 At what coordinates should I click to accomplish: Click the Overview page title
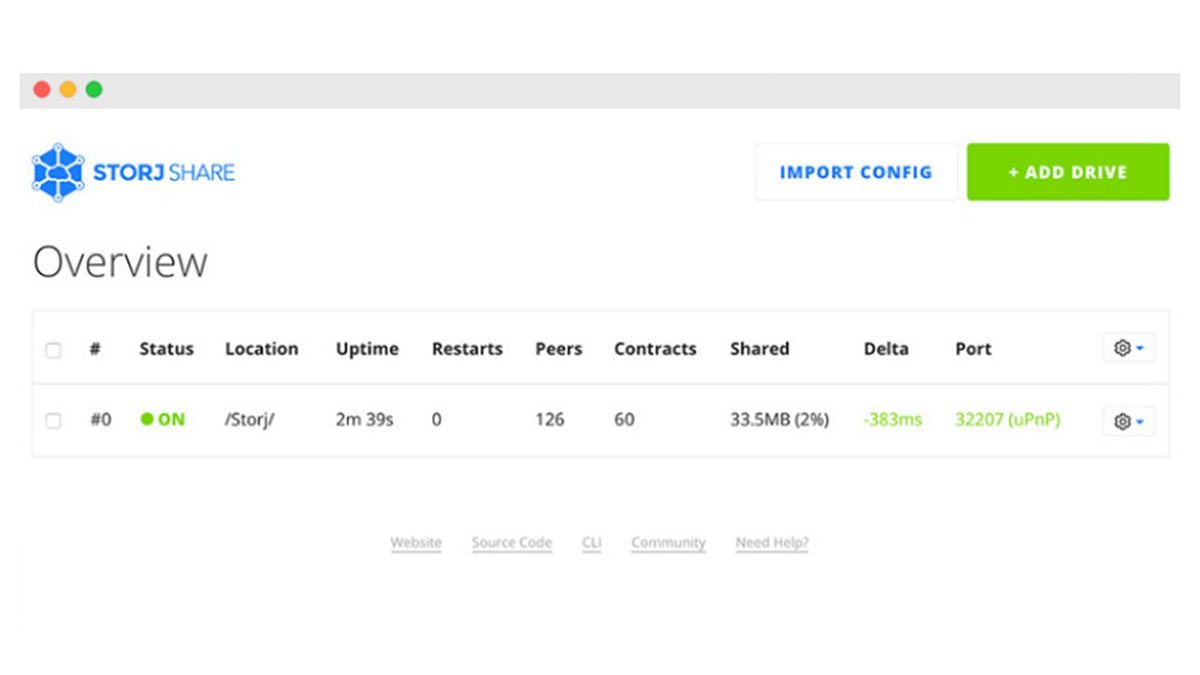(x=119, y=261)
